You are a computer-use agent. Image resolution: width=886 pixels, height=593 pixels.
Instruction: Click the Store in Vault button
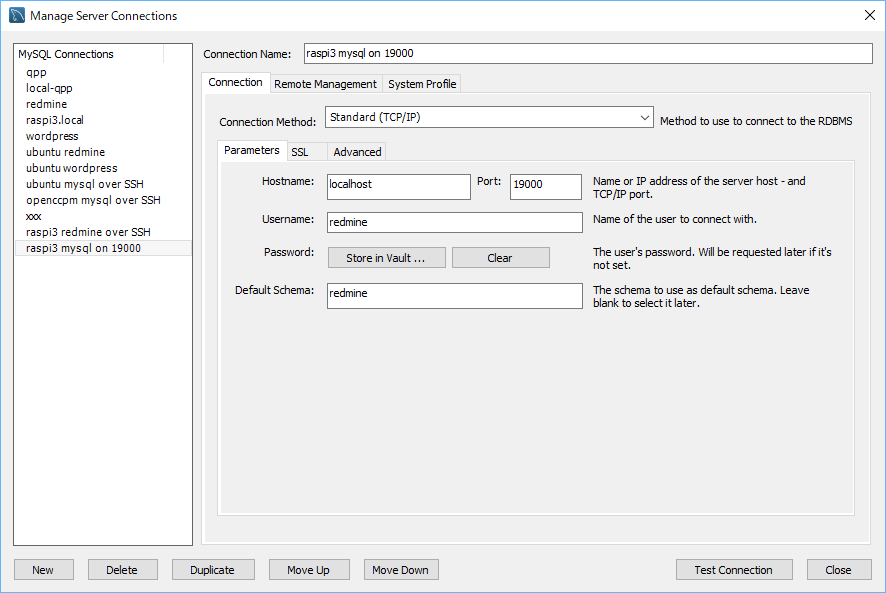(386, 258)
